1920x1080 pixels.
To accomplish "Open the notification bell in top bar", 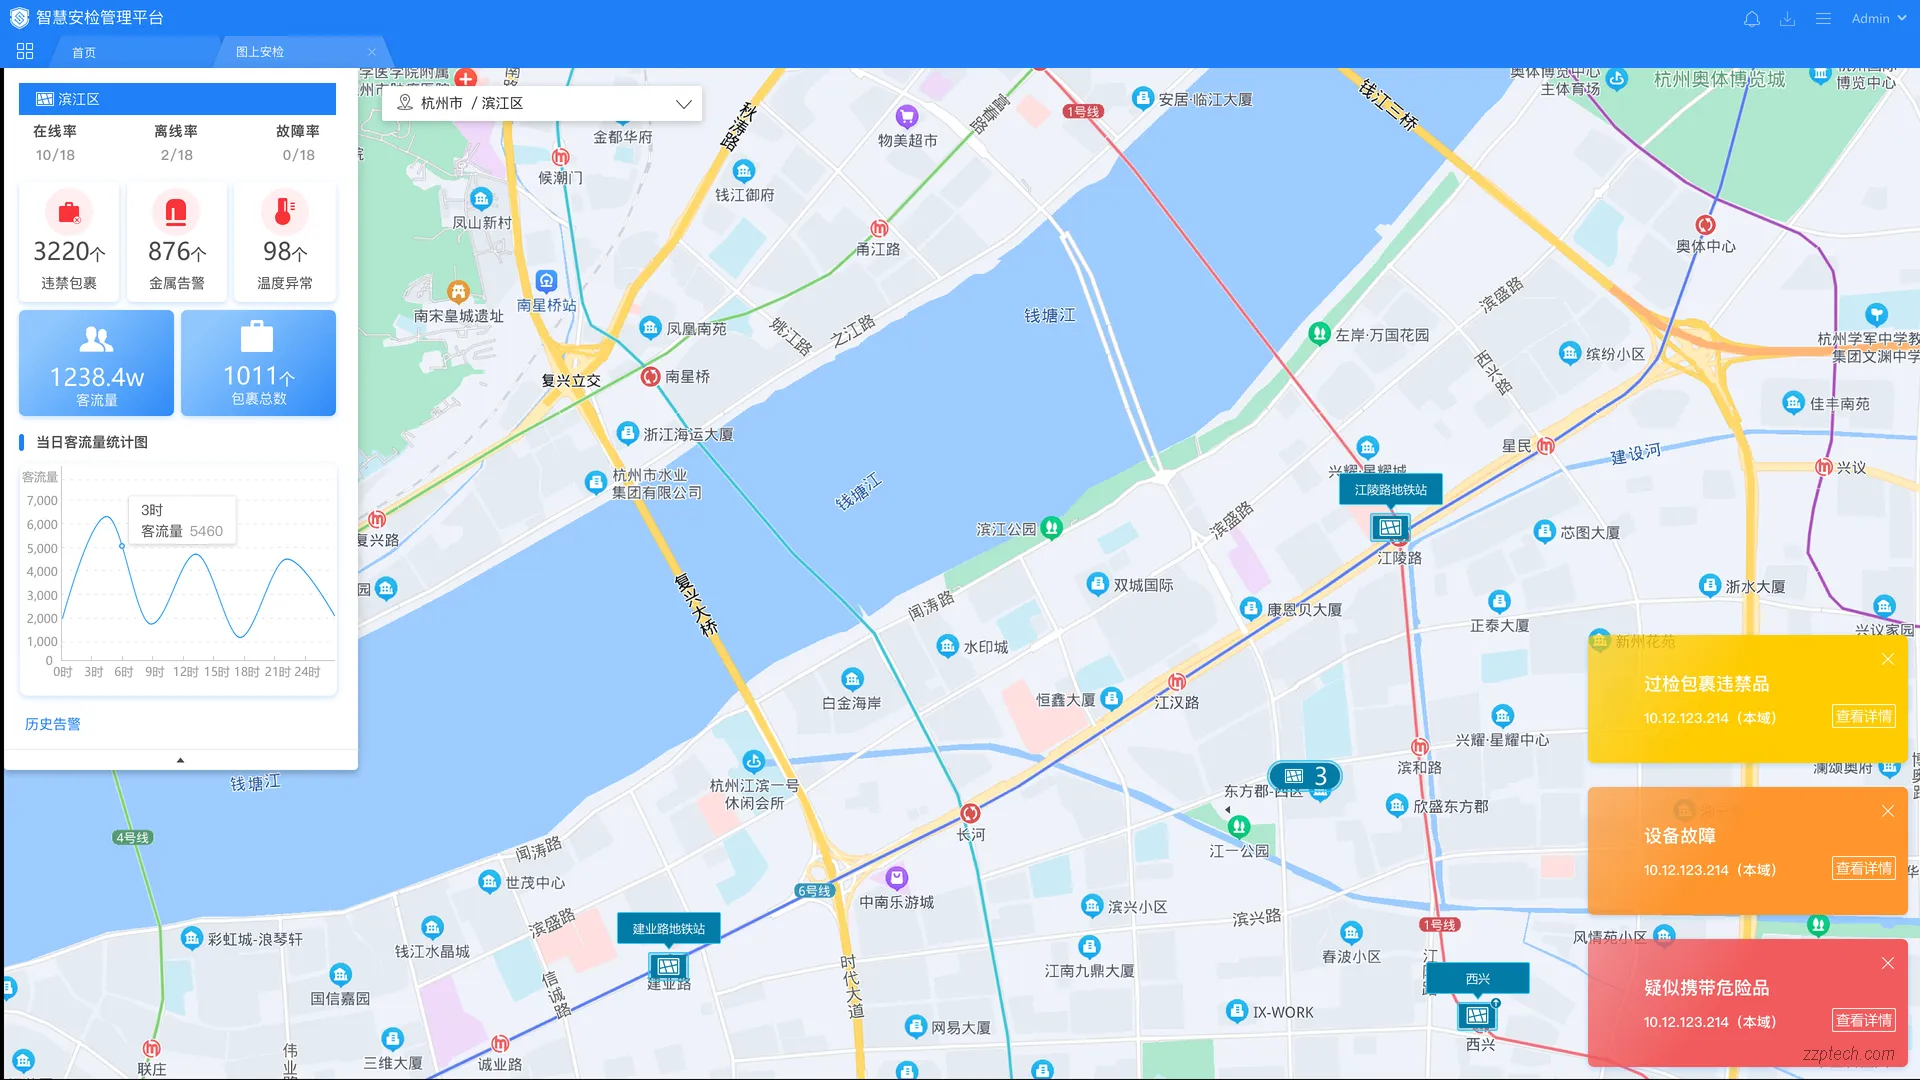I will (x=1751, y=18).
